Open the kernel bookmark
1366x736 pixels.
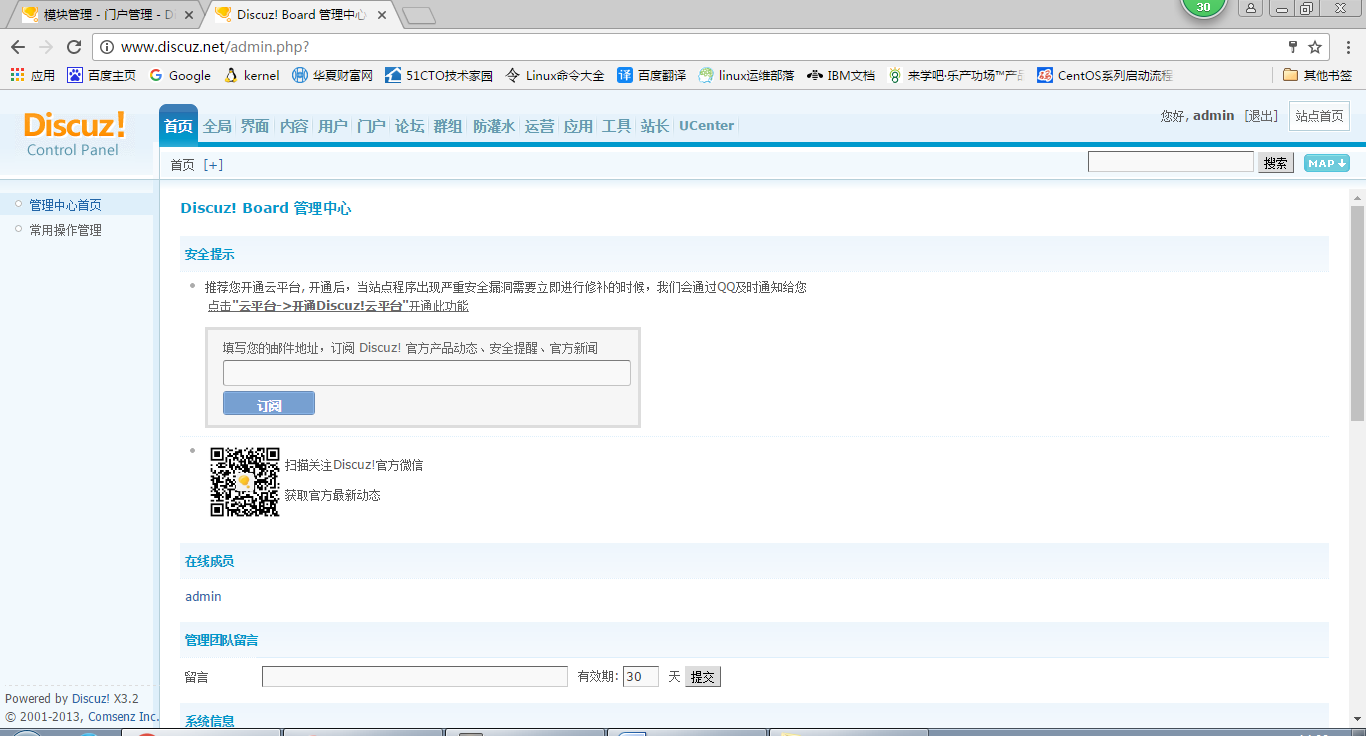[252, 75]
